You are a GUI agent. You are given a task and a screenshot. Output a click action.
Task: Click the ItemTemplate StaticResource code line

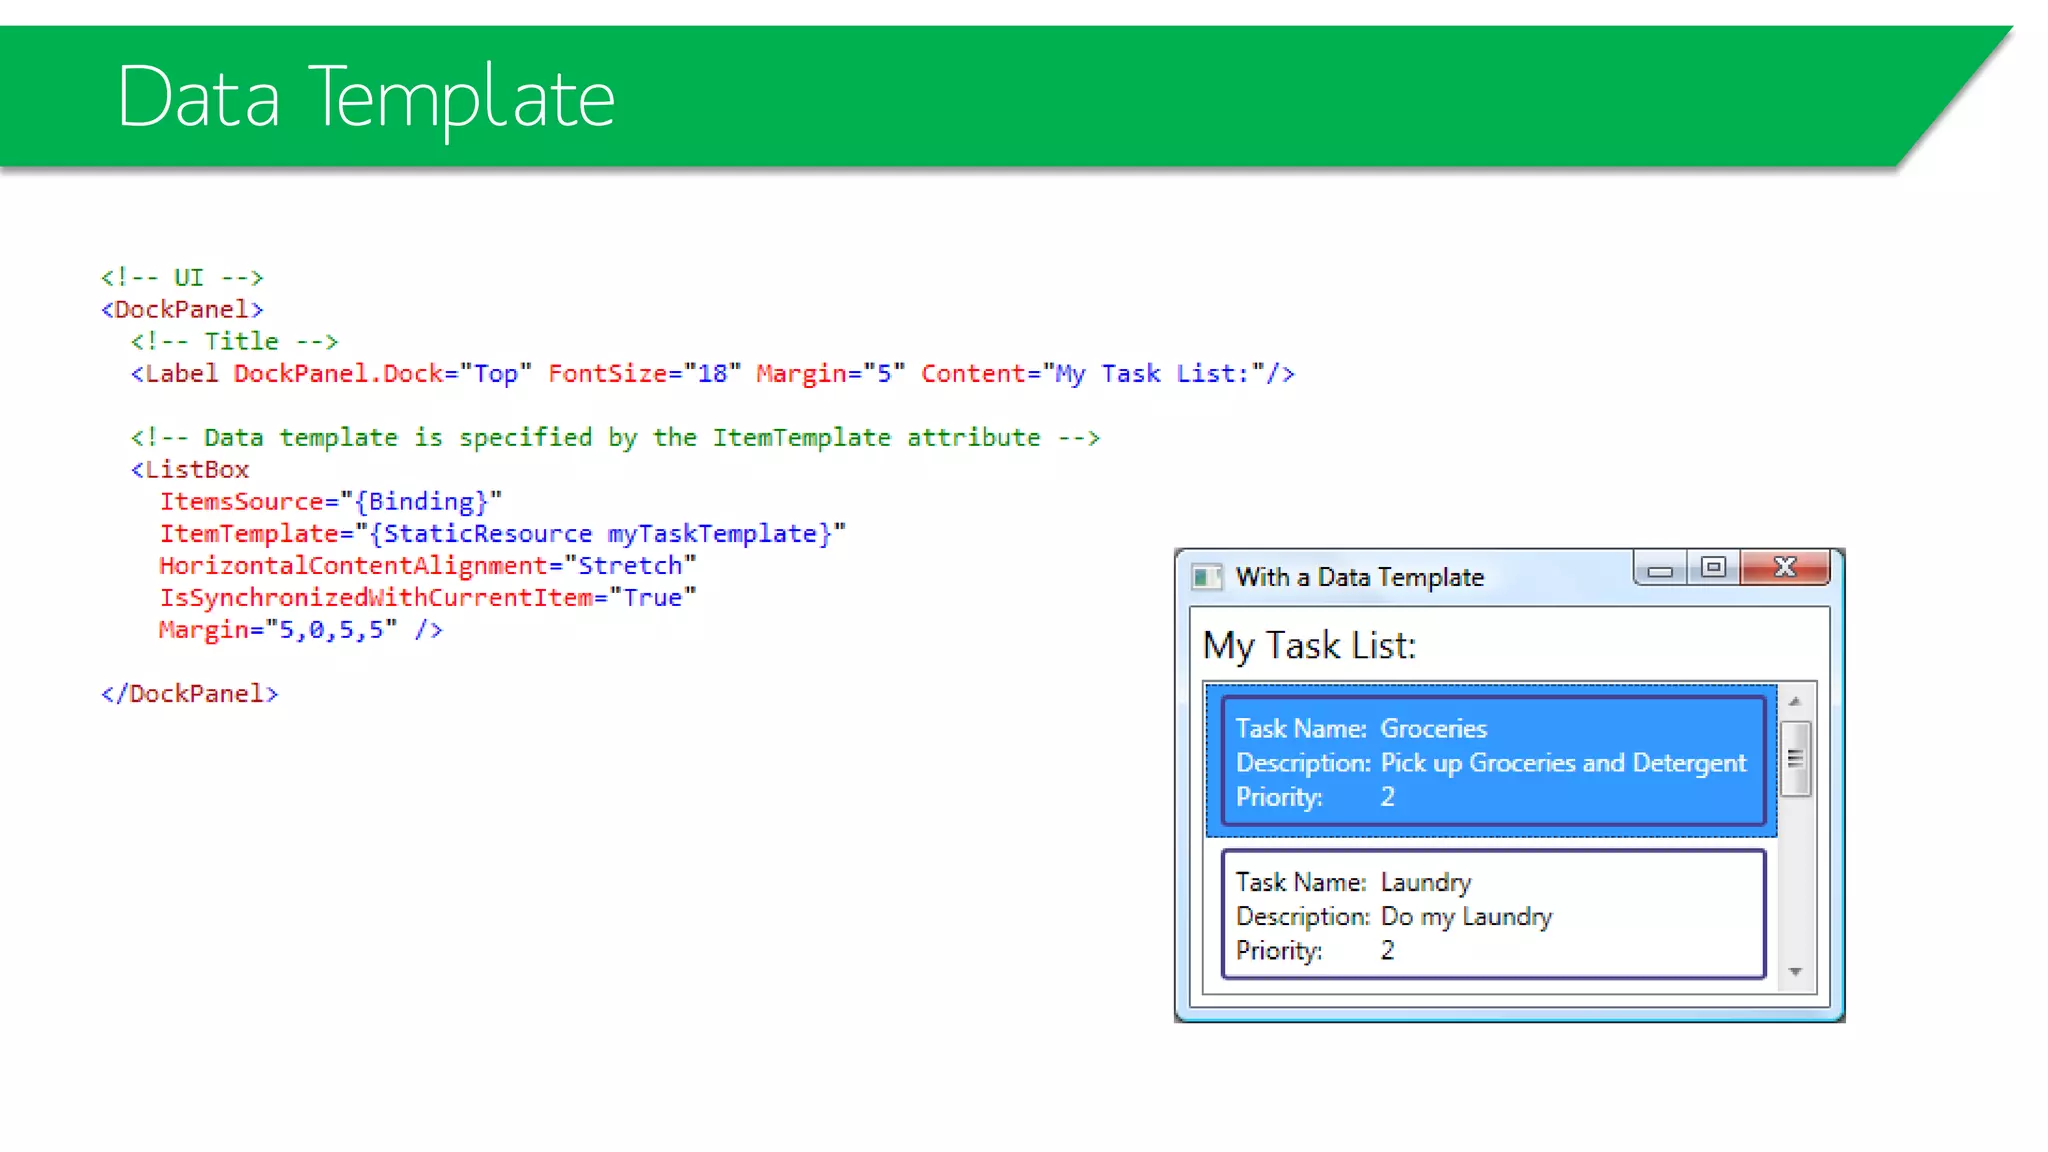pyautogui.click(x=502, y=534)
